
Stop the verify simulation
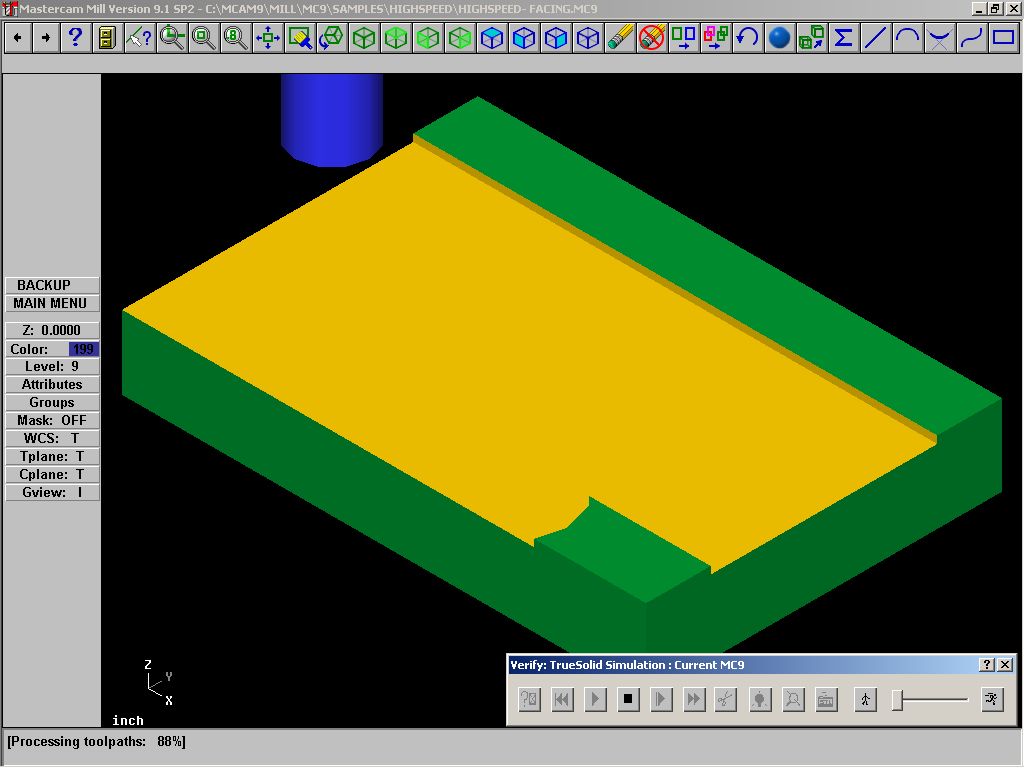[x=628, y=699]
